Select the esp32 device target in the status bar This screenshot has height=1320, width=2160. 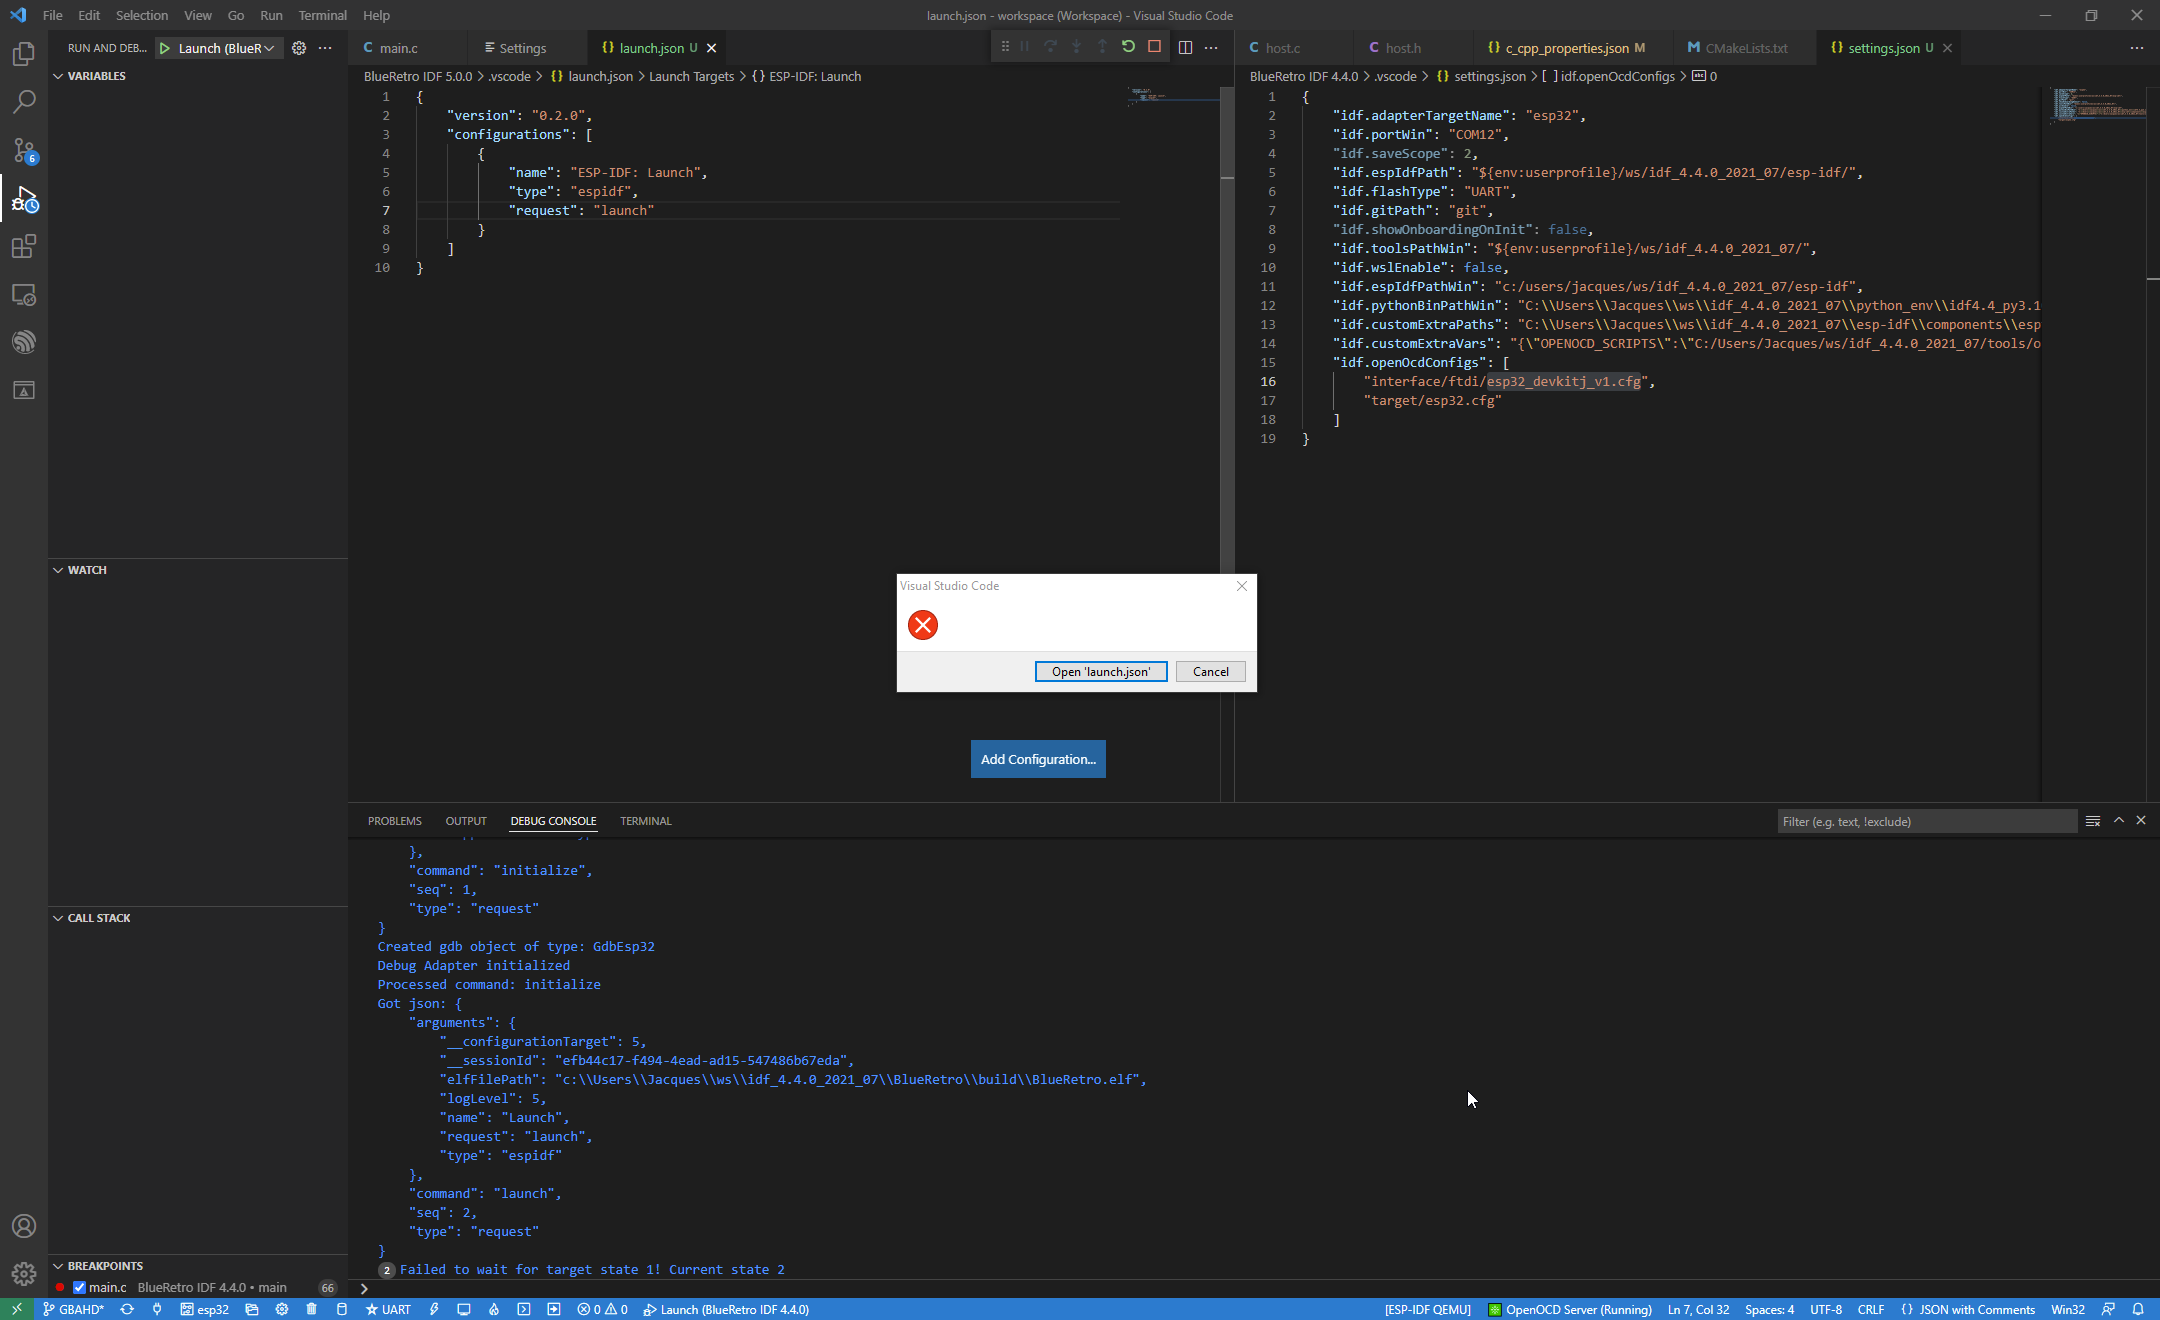(205, 1310)
